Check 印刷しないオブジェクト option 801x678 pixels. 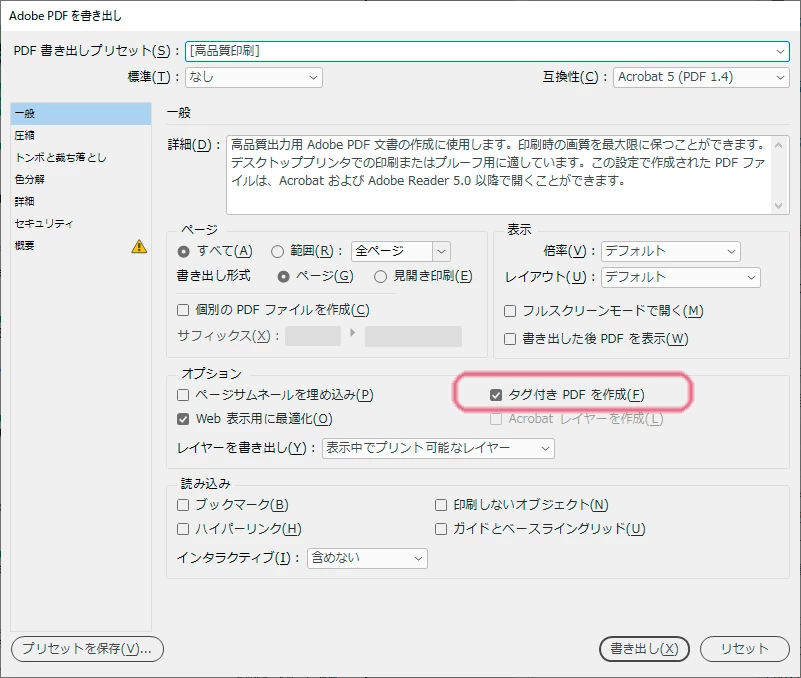[441, 505]
